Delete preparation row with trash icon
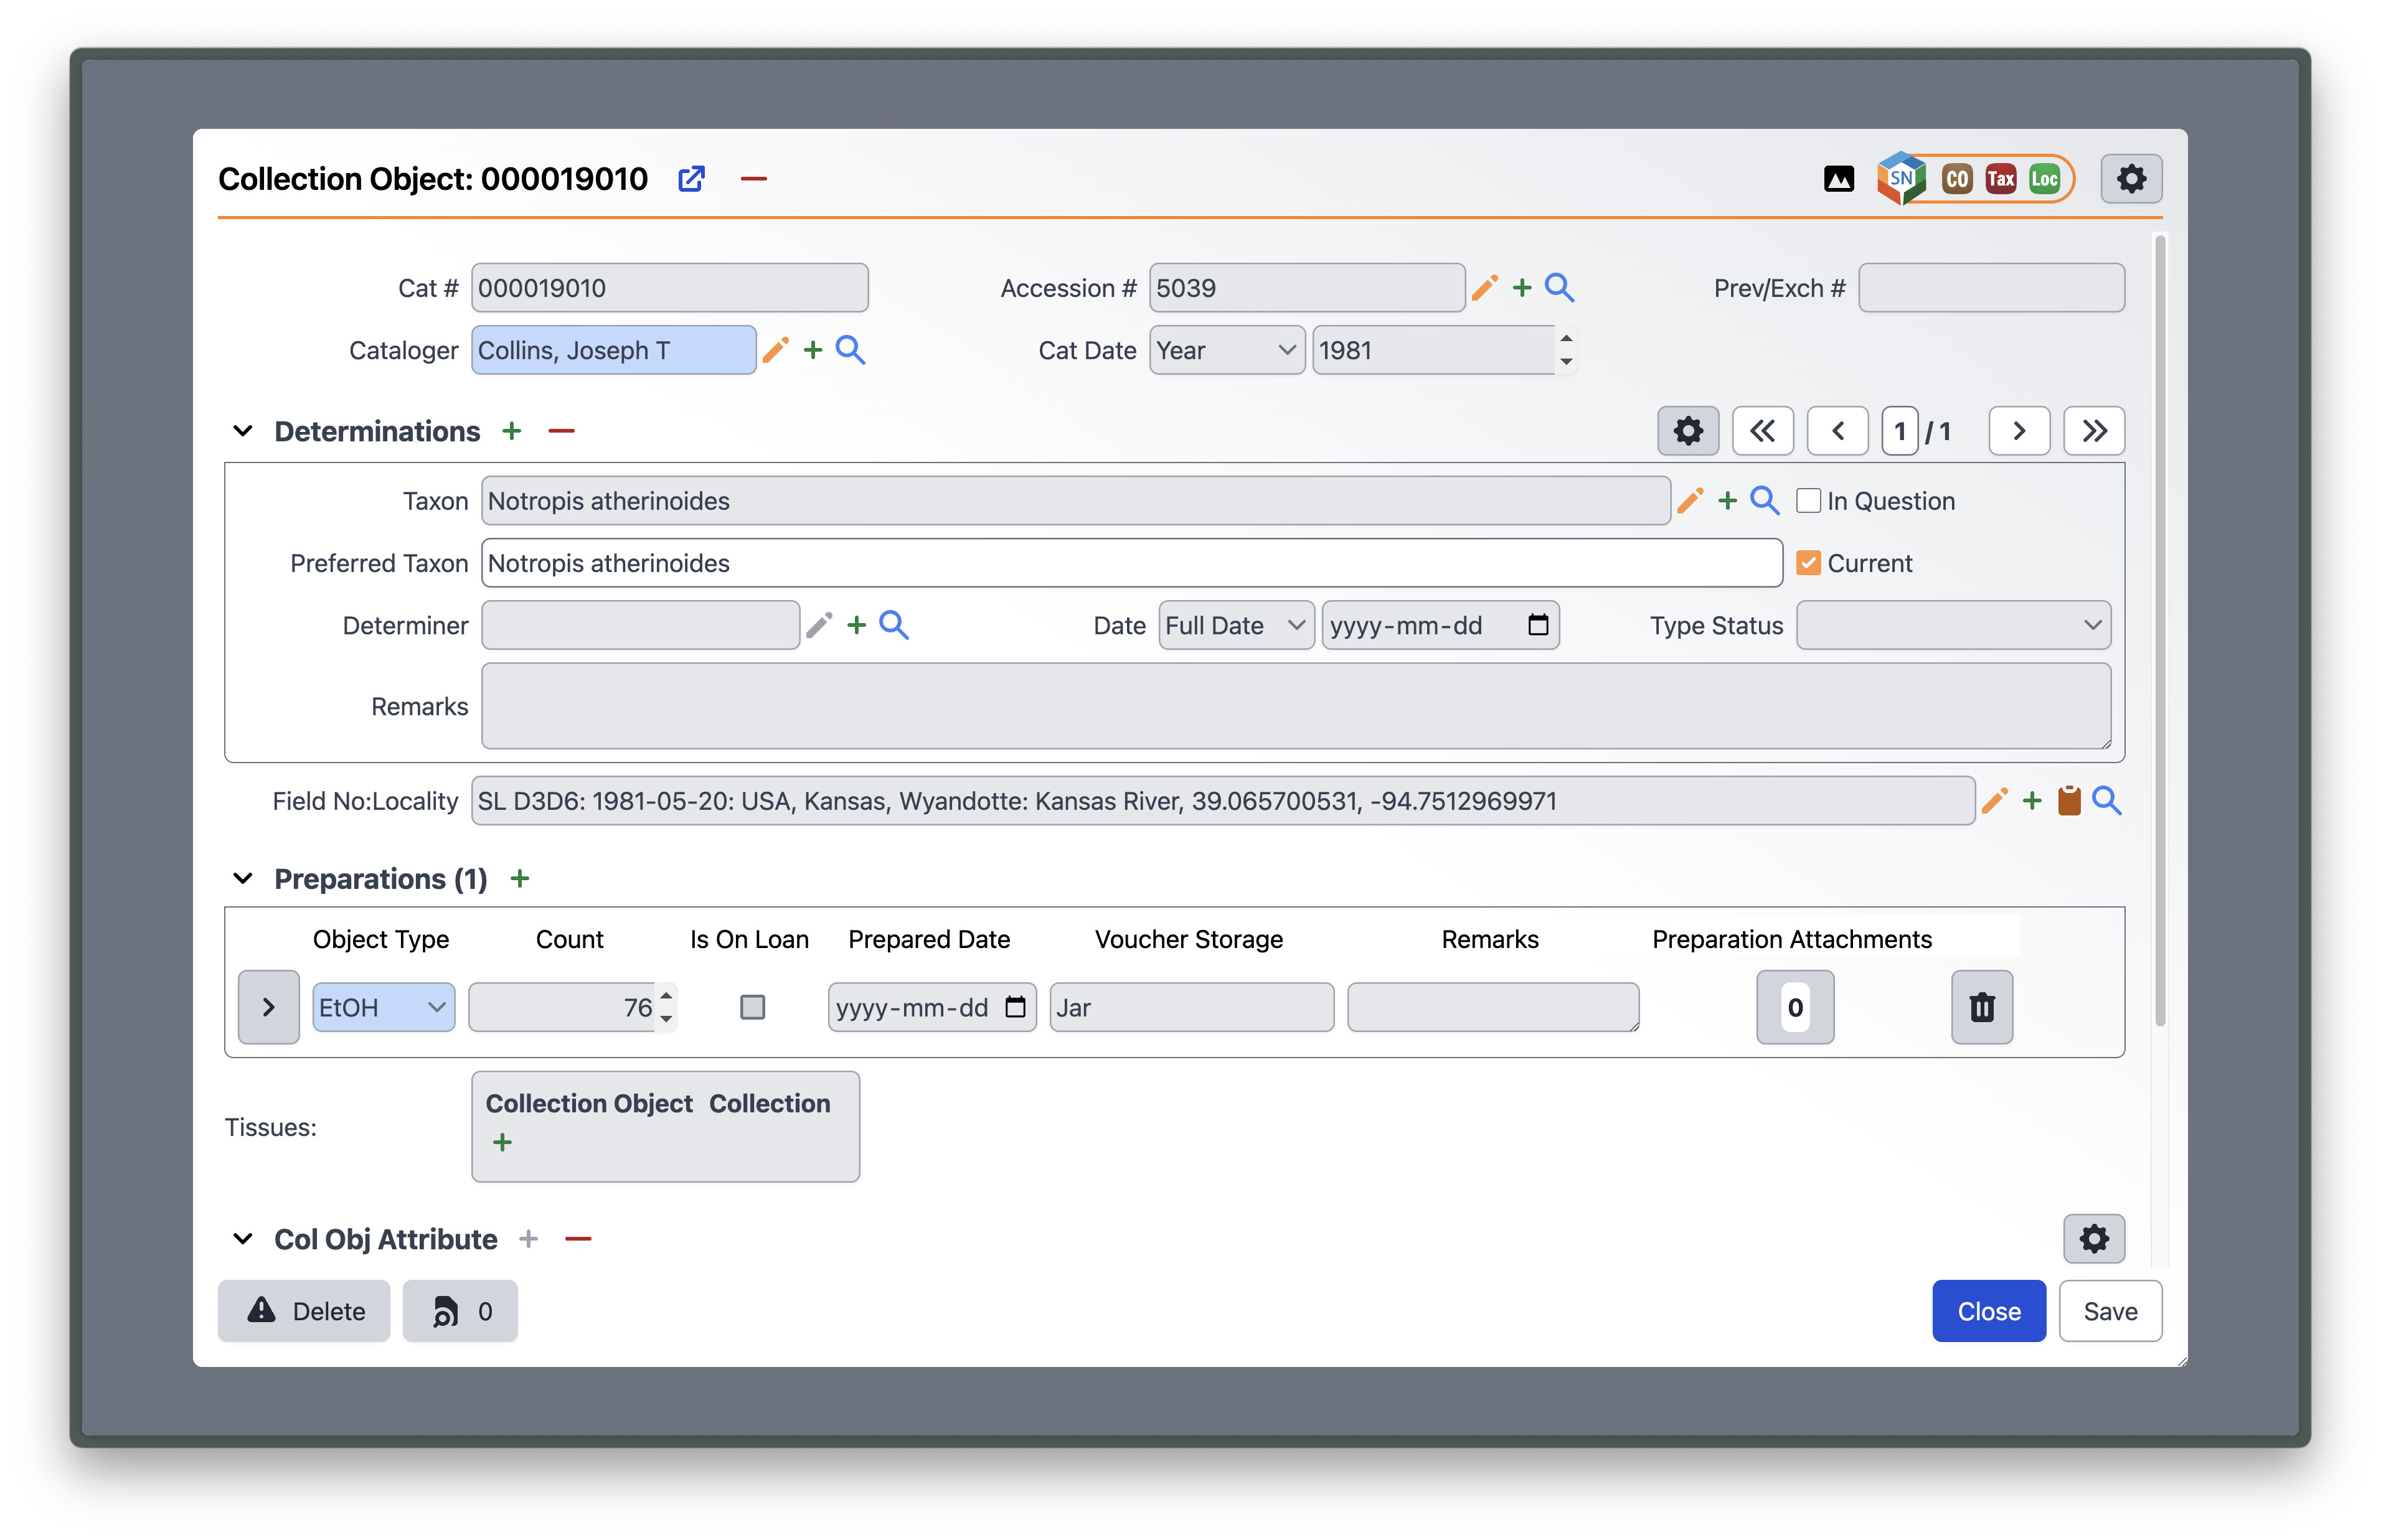This screenshot has height=1540, width=2381. [1981, 1007]
